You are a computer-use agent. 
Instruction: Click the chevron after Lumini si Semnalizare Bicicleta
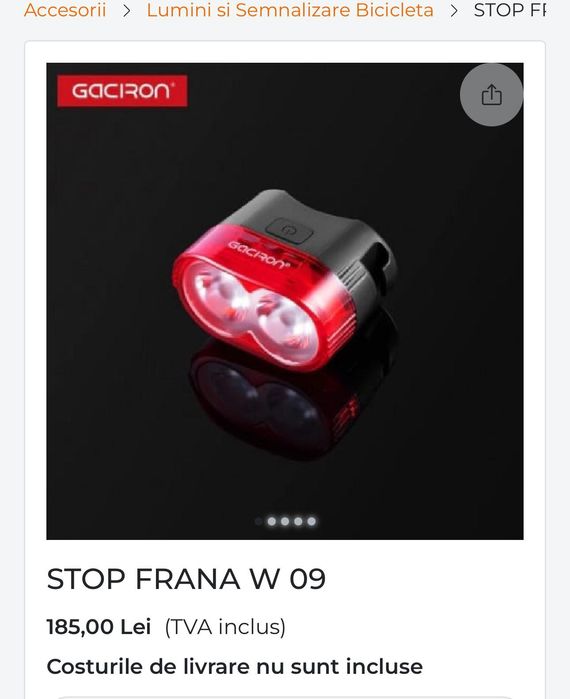tap(454, 11)
